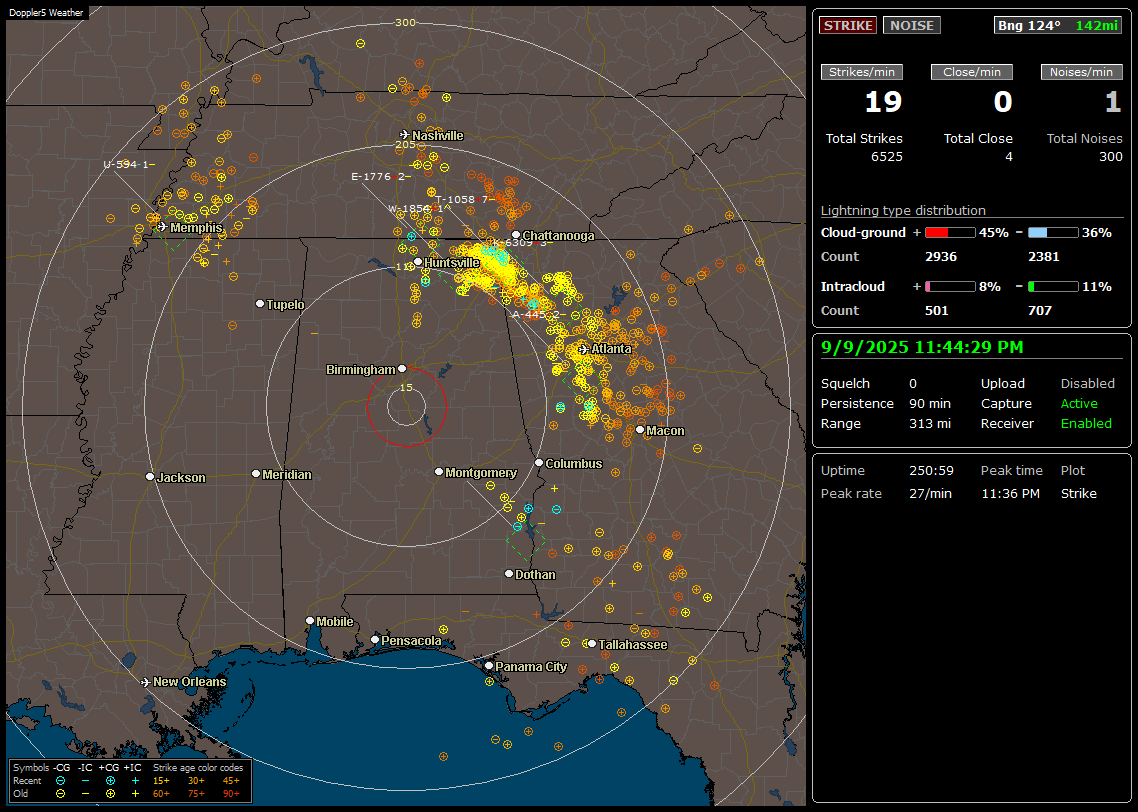Click the recent -CG symbol in legend

61,781
